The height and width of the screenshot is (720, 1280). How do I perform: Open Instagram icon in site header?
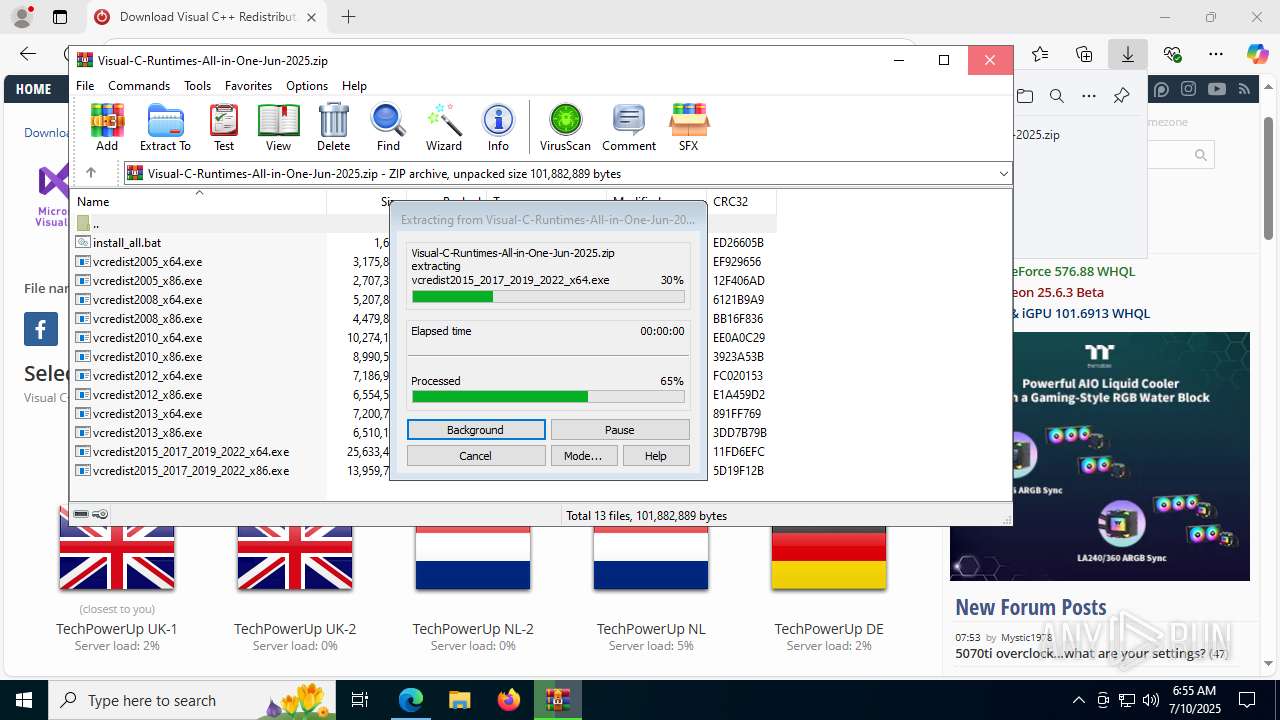(x=1188, y=89)
